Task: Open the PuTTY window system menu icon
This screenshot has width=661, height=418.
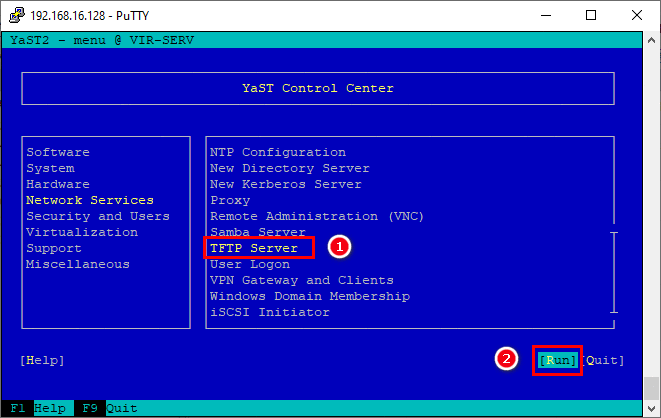Action: click(17, 15)
